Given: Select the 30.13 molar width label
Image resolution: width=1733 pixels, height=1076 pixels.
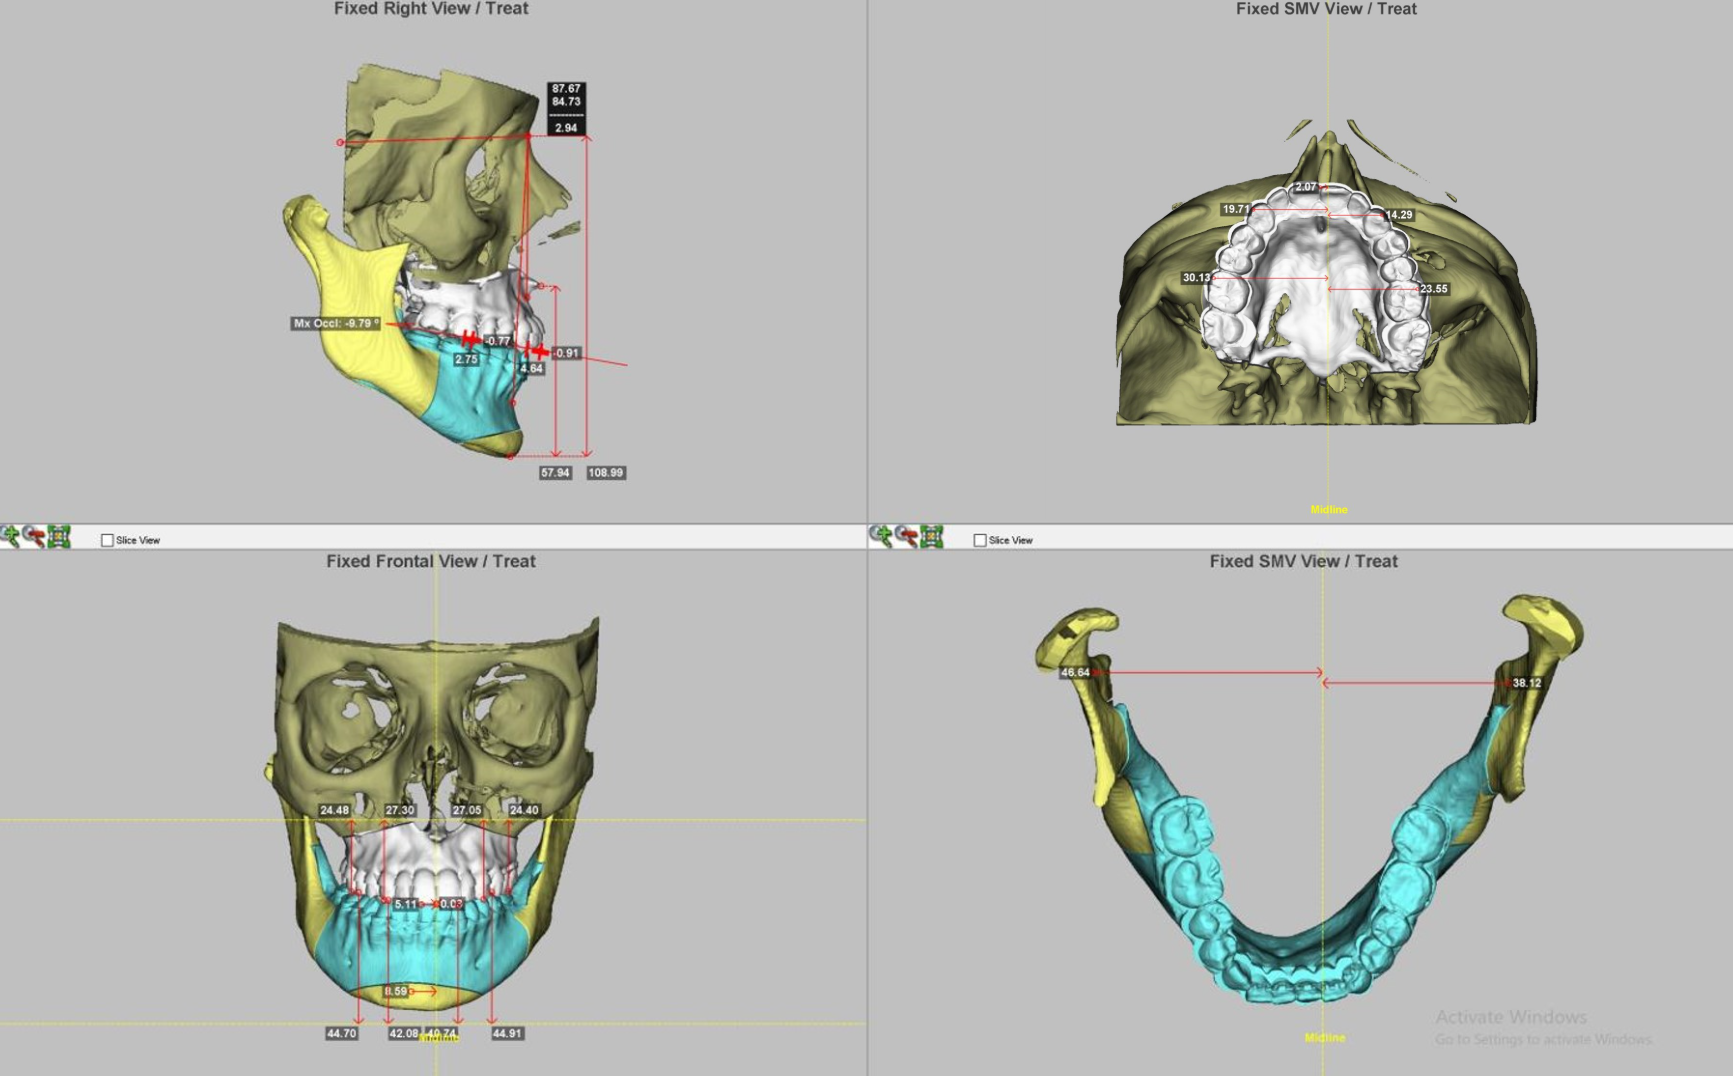Looking at the screenshot, I should [1196, 278].
